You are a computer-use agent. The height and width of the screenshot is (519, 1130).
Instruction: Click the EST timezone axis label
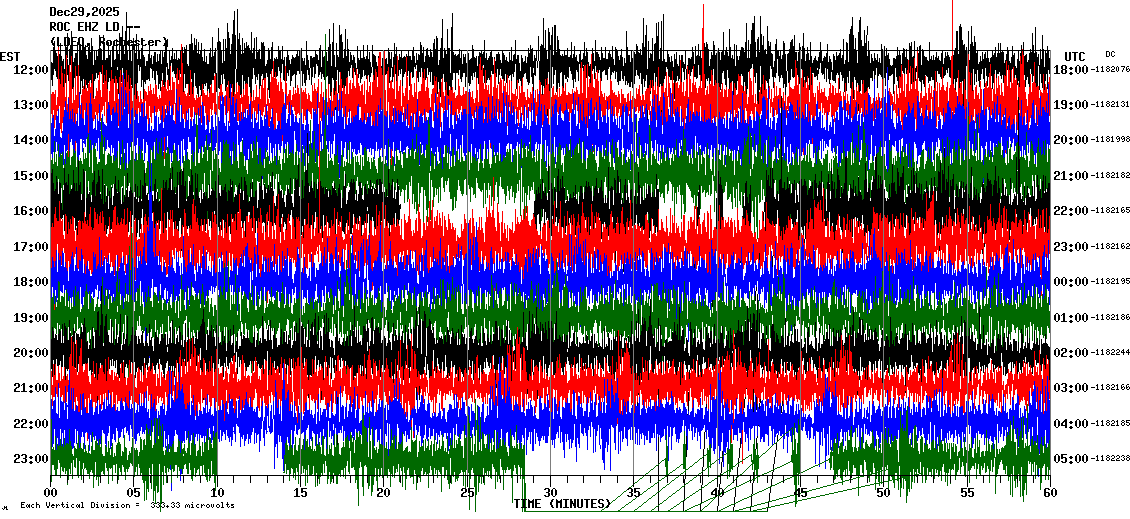(10, 56)
